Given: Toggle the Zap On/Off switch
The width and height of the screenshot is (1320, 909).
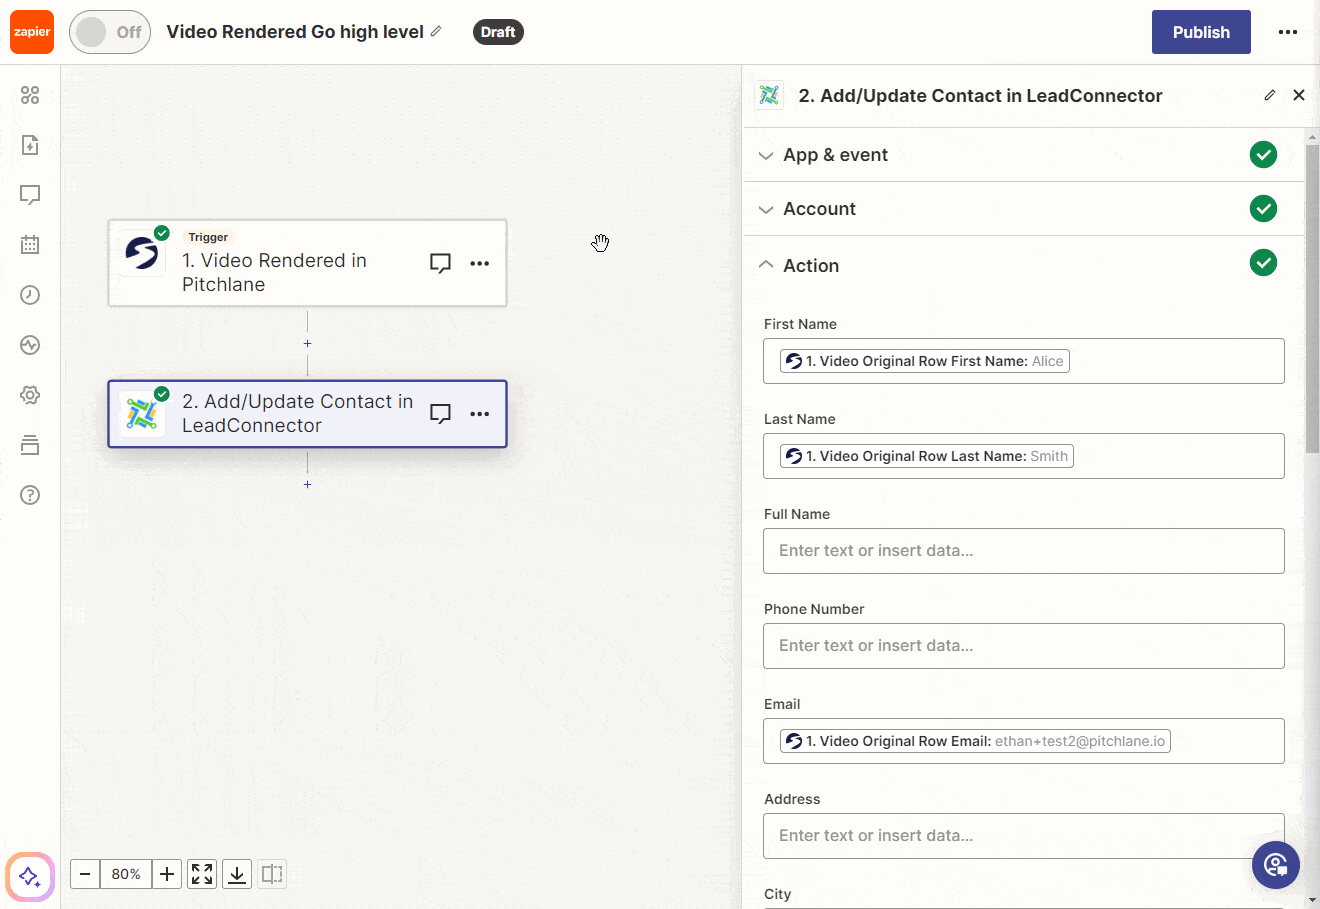Looking at the screenshot, I should 110,32.
